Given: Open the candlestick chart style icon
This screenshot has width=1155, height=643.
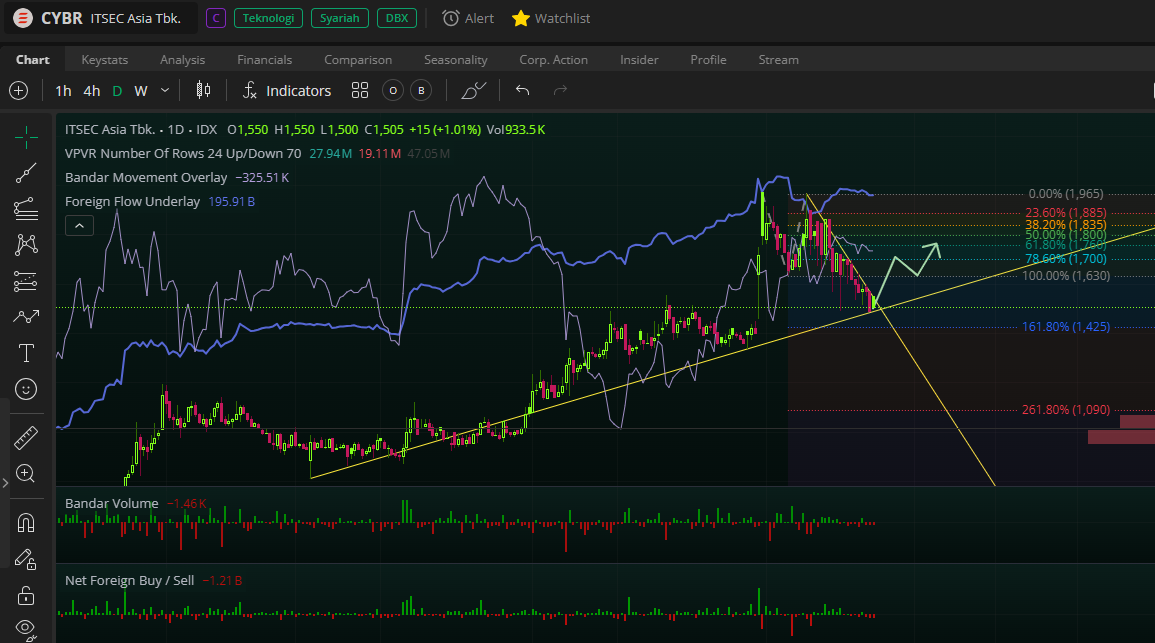Looking at the screenshot, I should 203,91.
